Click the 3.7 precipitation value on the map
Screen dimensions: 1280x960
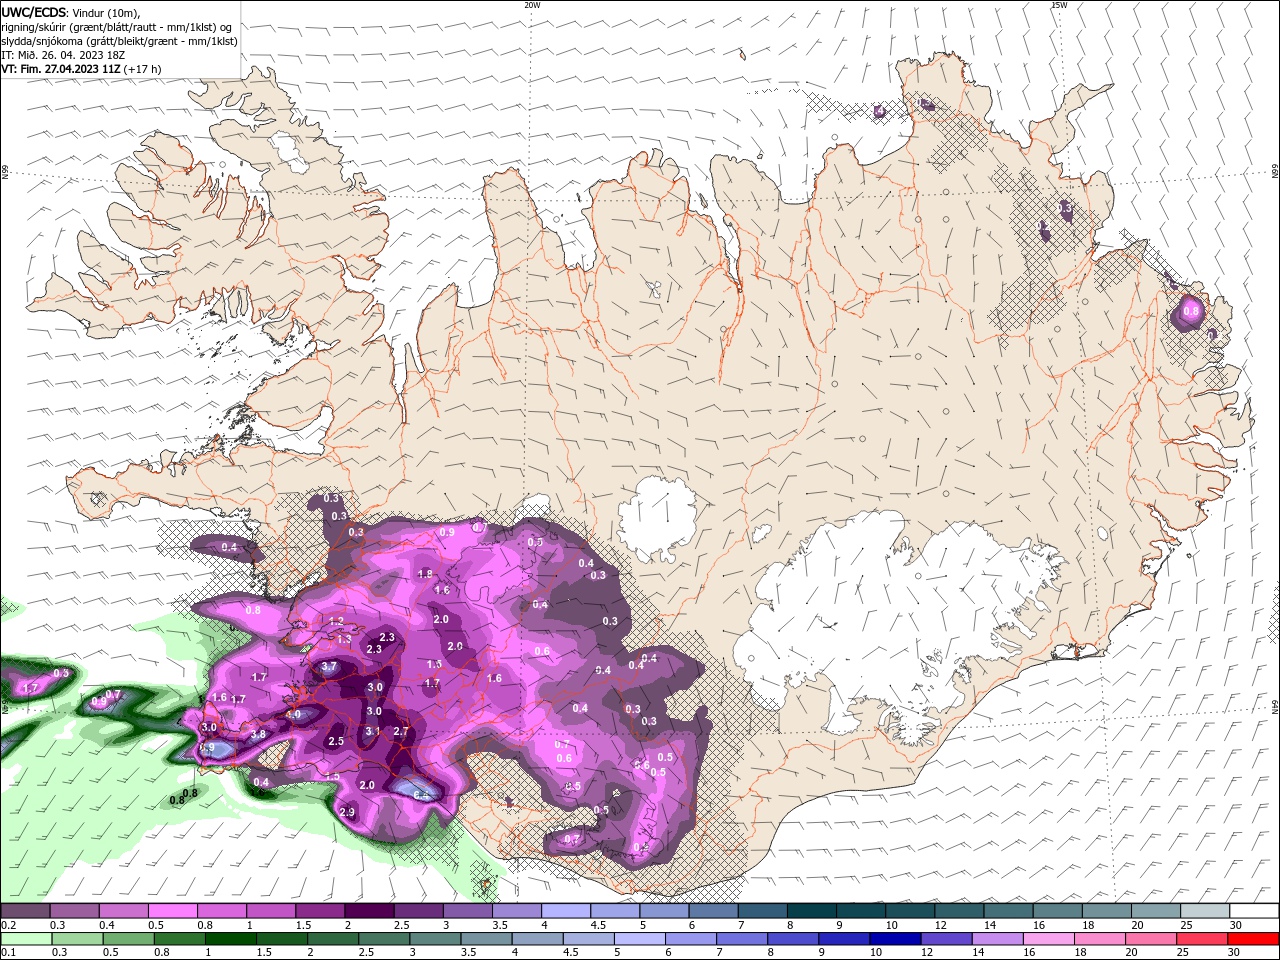[x=328, y=667]
